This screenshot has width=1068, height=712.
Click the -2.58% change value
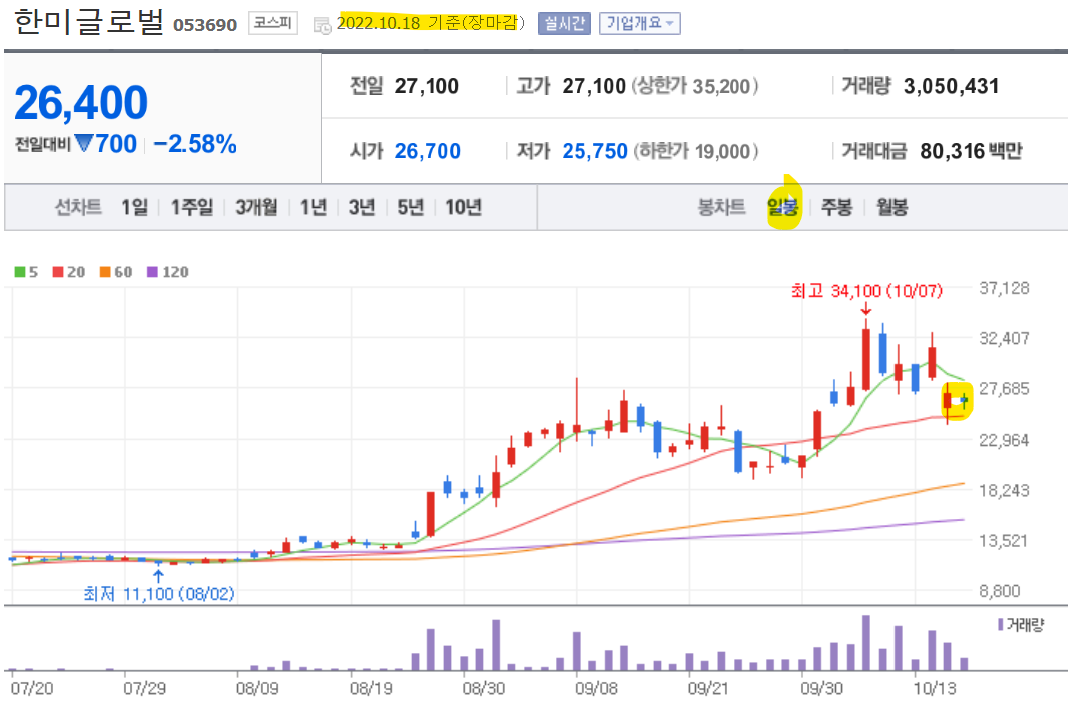click(195, 144)
